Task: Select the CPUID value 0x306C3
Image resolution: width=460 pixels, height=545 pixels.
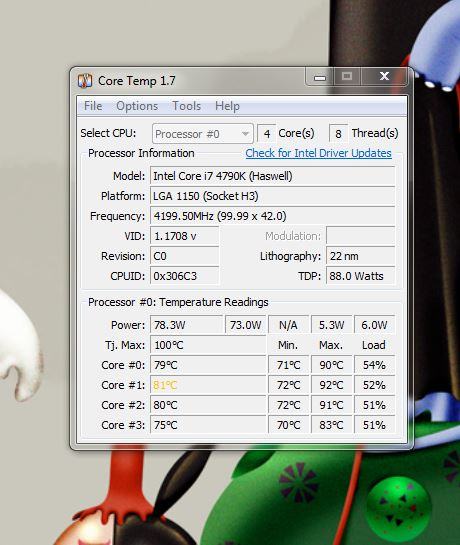Action: (x=185, y=276)
